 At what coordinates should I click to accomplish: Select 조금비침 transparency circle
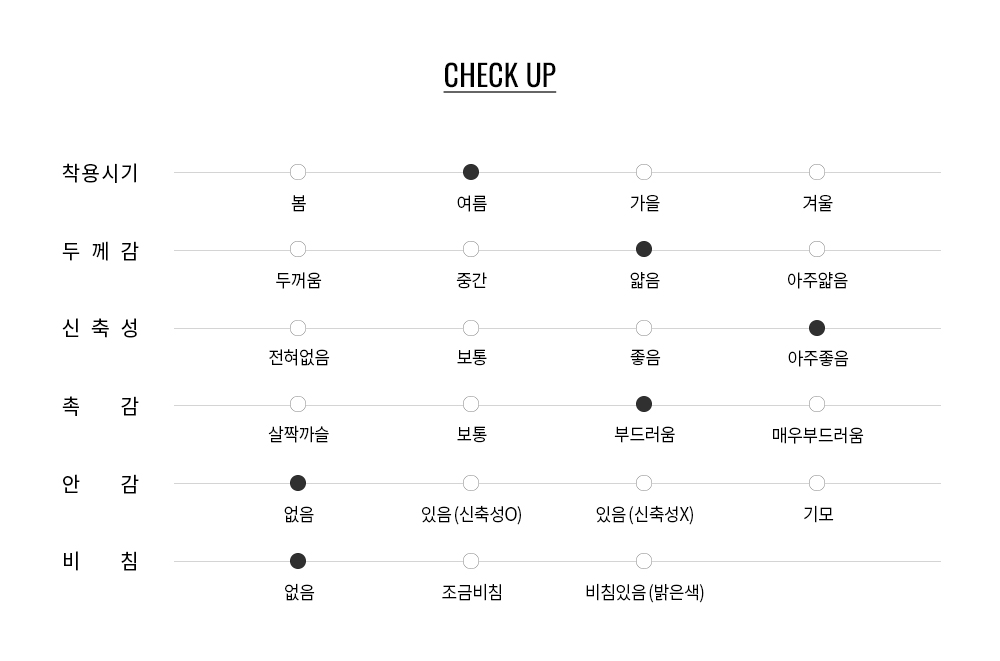(471, 561)
